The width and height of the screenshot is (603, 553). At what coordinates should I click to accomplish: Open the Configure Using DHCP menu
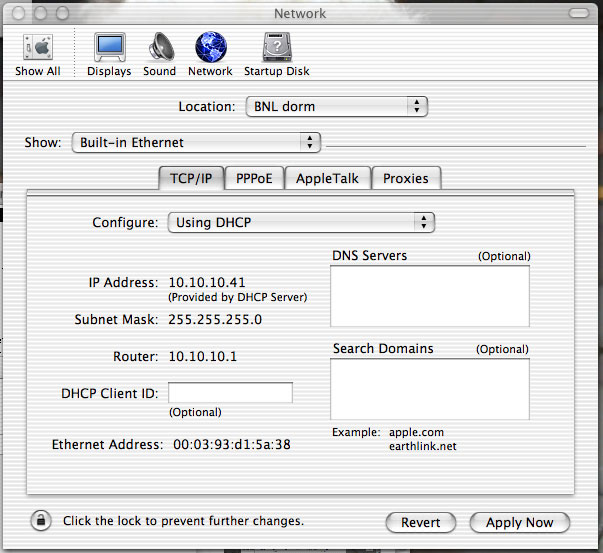pos(300,222)
